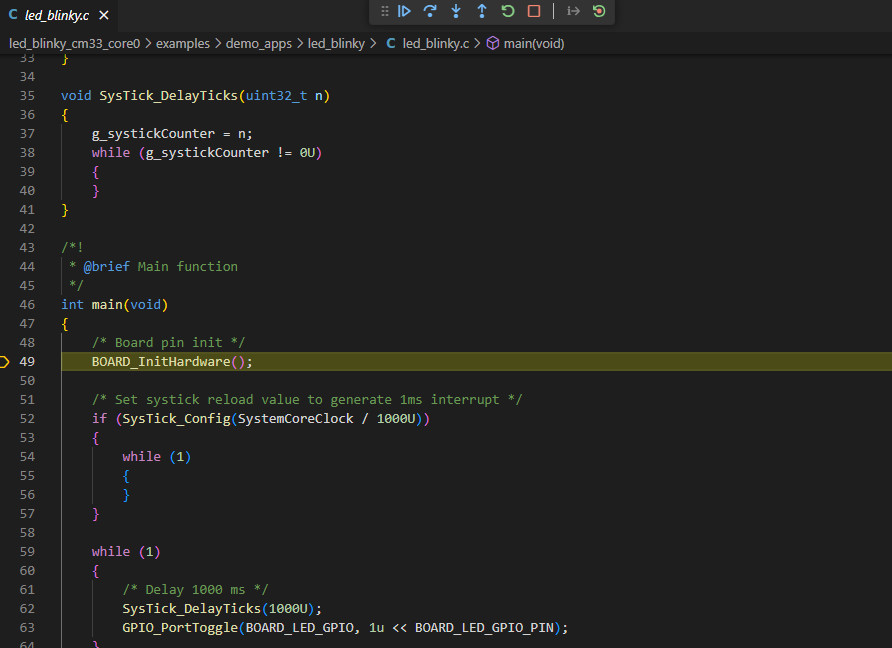Click the green Restart debug icon
Screen dimensions: 892x648
point(507,11)
